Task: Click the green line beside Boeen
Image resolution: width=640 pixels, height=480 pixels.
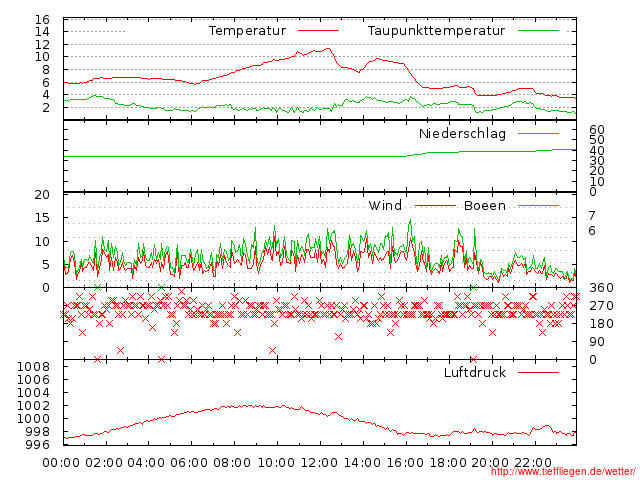Action: point(538,205)
